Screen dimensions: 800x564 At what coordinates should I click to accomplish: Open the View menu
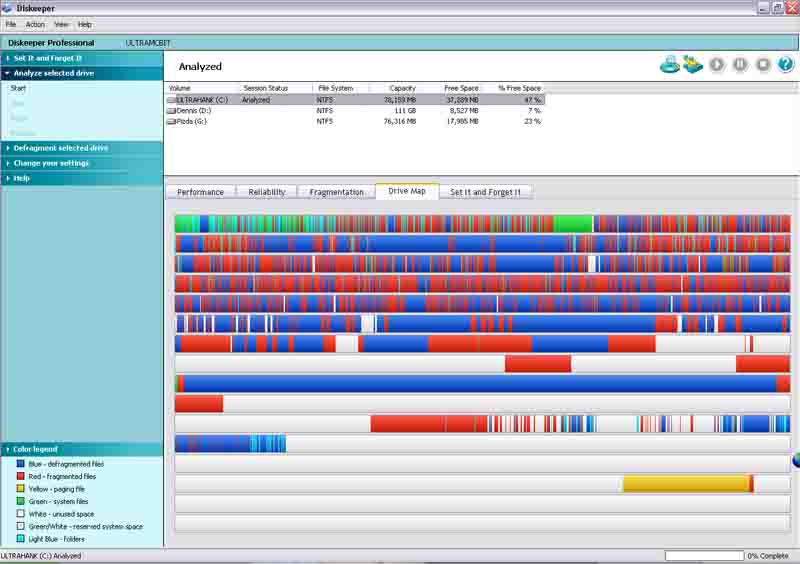[61, 24]
